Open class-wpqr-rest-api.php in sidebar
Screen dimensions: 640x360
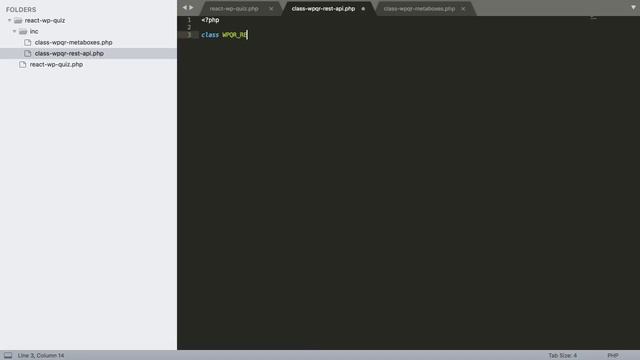[69, 53]
